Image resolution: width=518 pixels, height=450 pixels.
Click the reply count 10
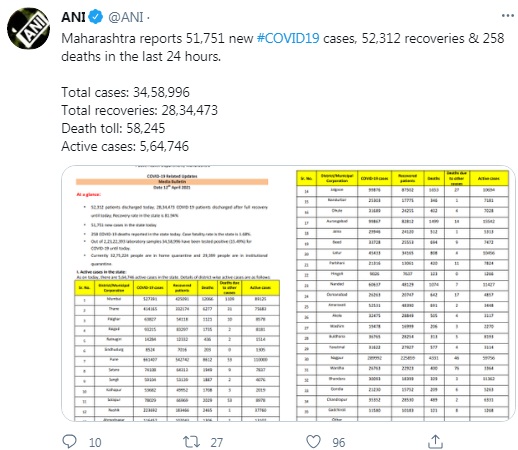click(x=95, y=442)
